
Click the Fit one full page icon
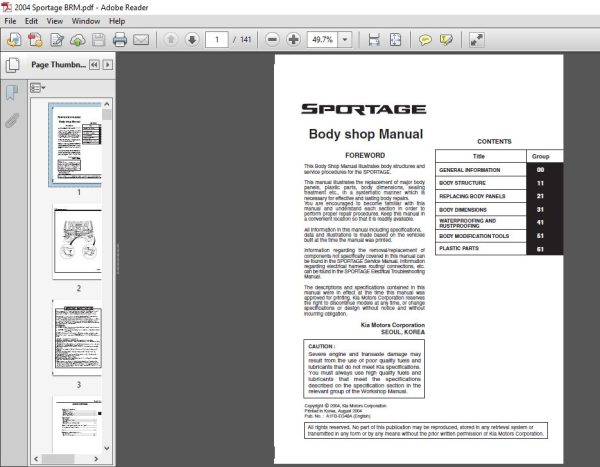[x=395, y=39]
